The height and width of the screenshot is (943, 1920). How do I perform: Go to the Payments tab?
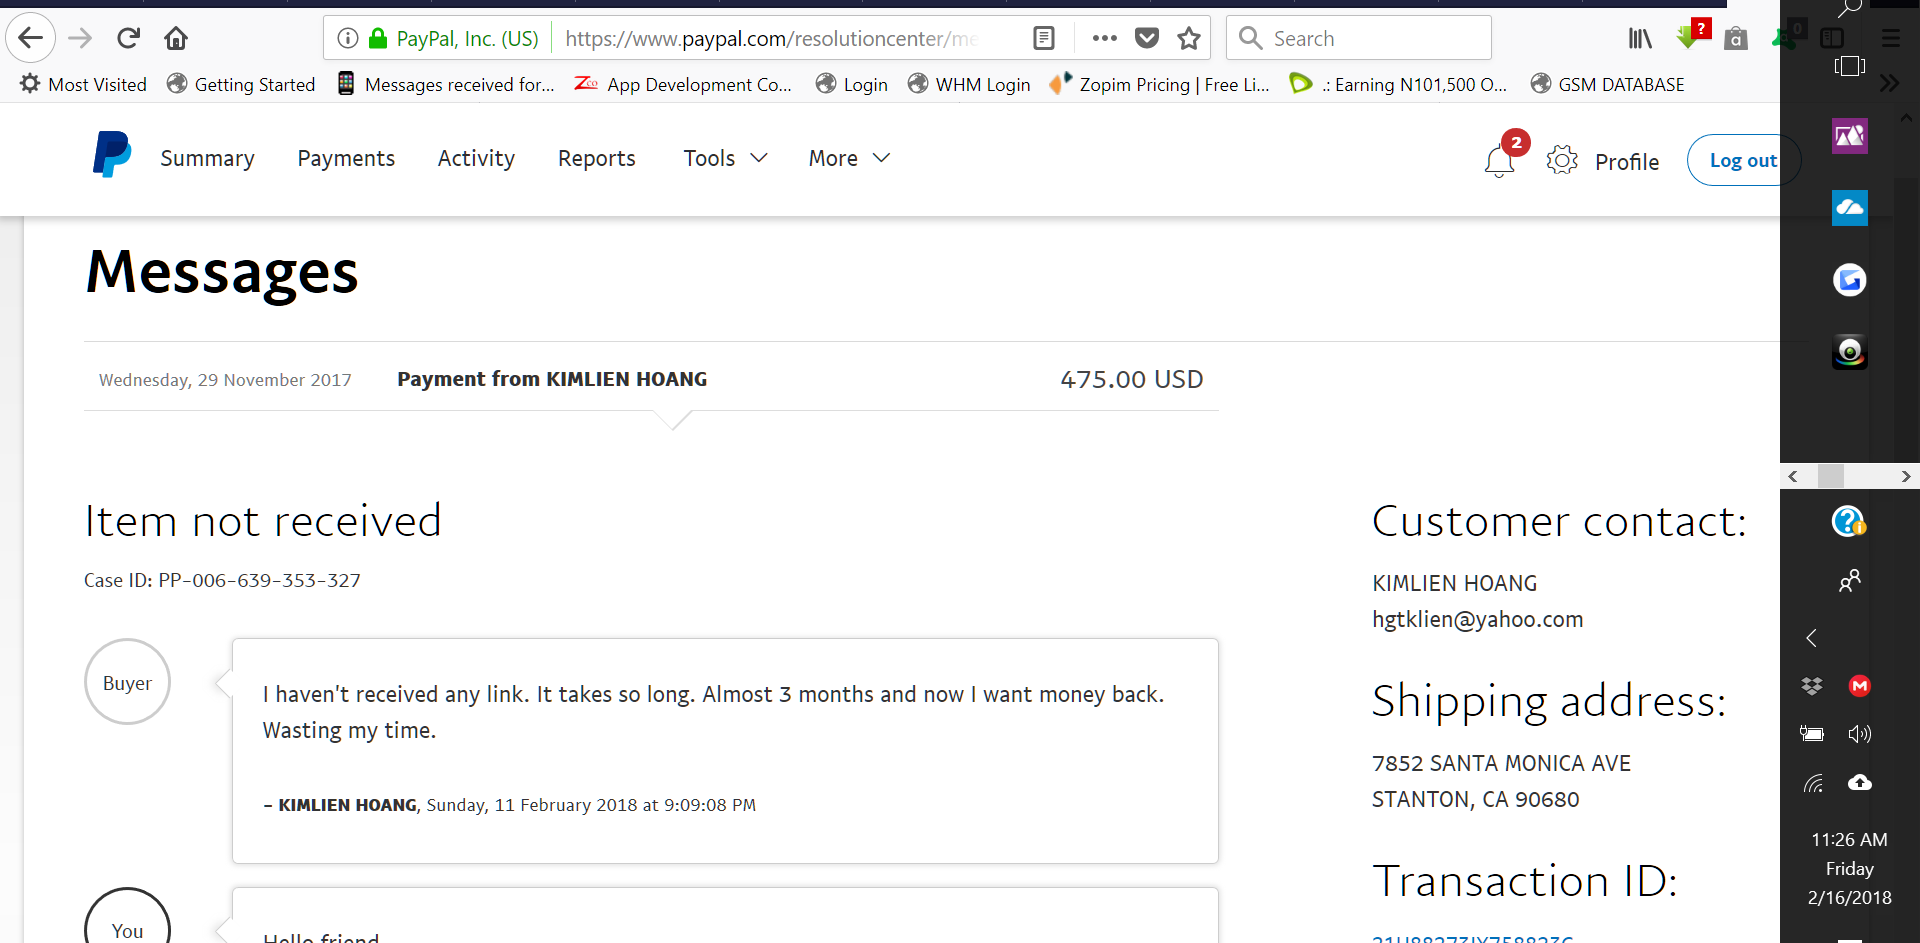coord(346,158)
